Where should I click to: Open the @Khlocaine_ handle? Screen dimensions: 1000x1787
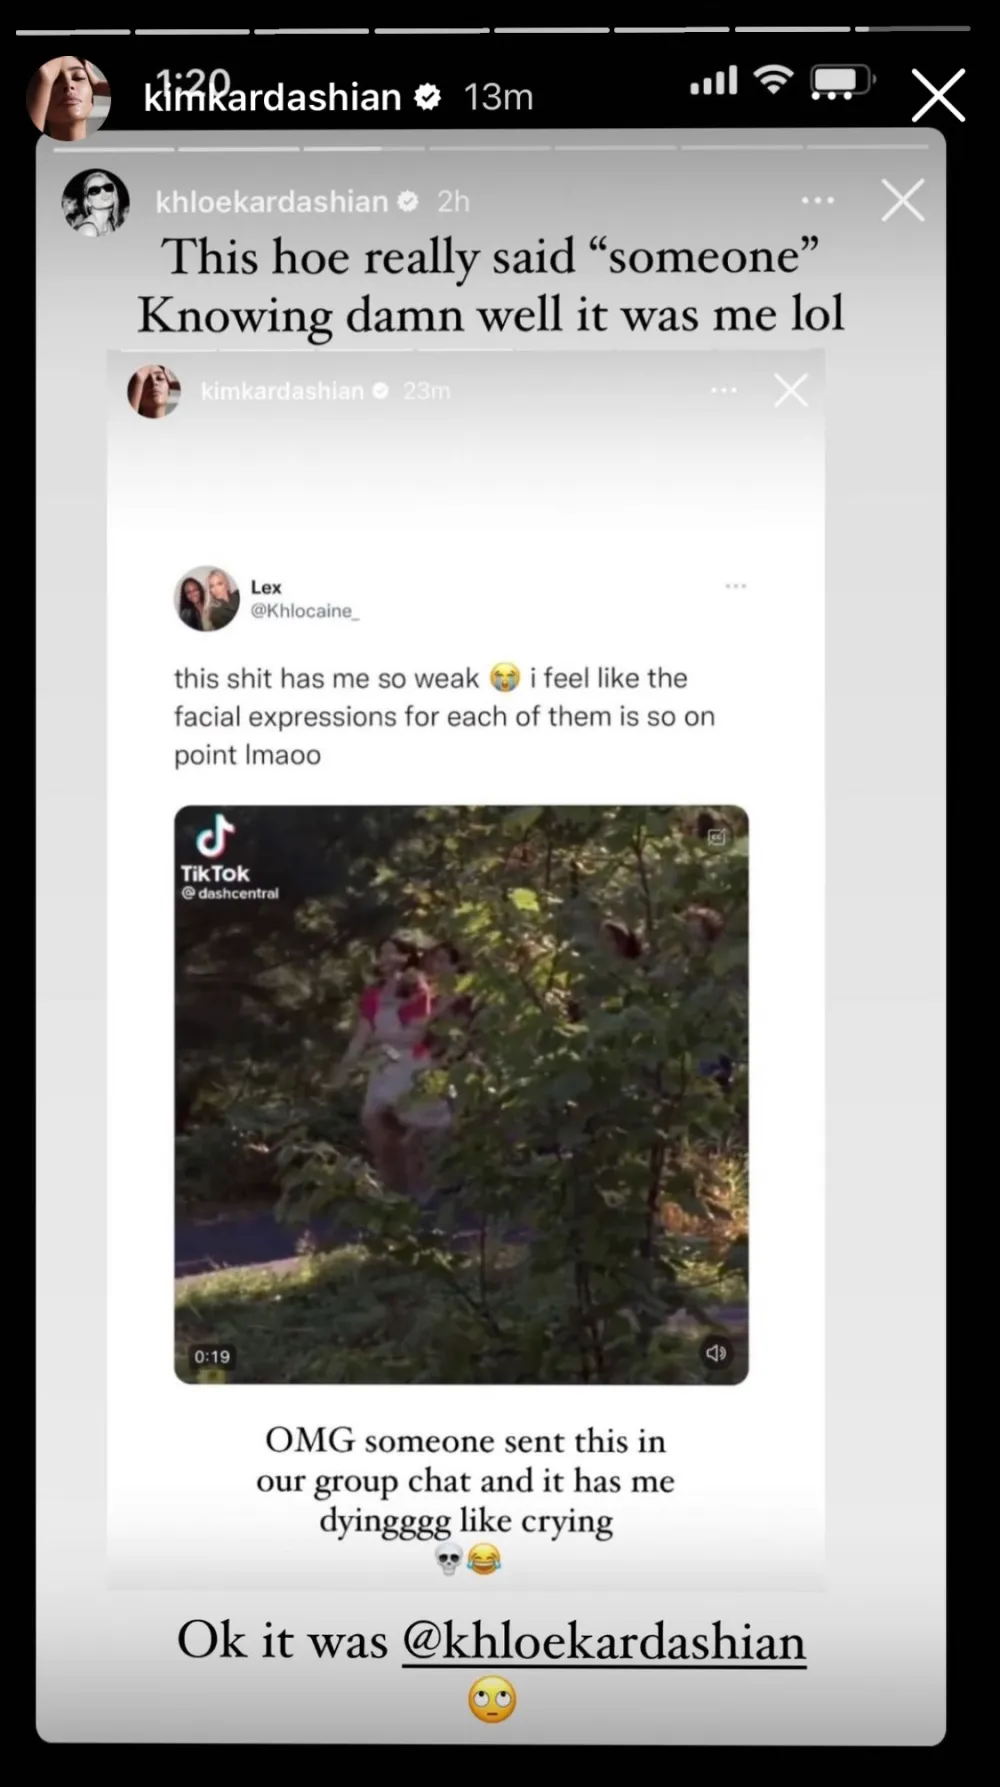304,611
